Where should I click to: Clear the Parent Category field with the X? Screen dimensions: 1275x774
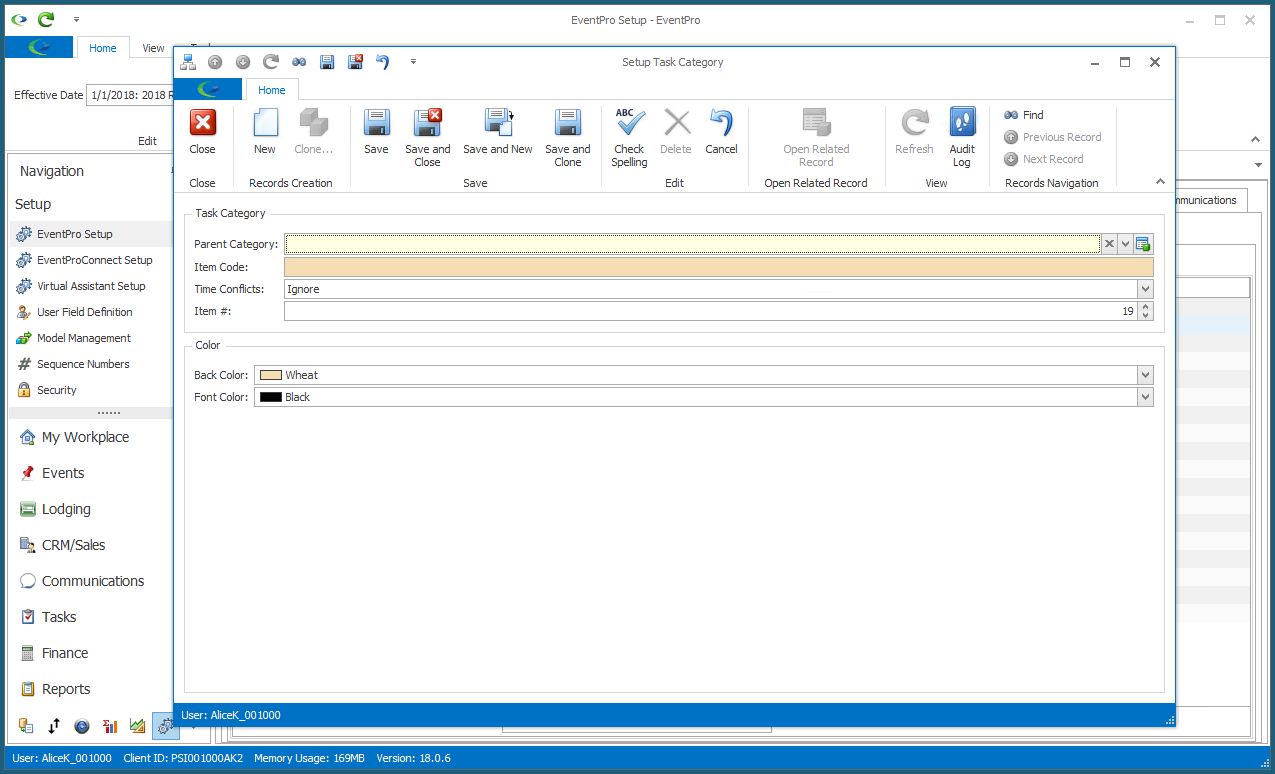pos(1109,244)
